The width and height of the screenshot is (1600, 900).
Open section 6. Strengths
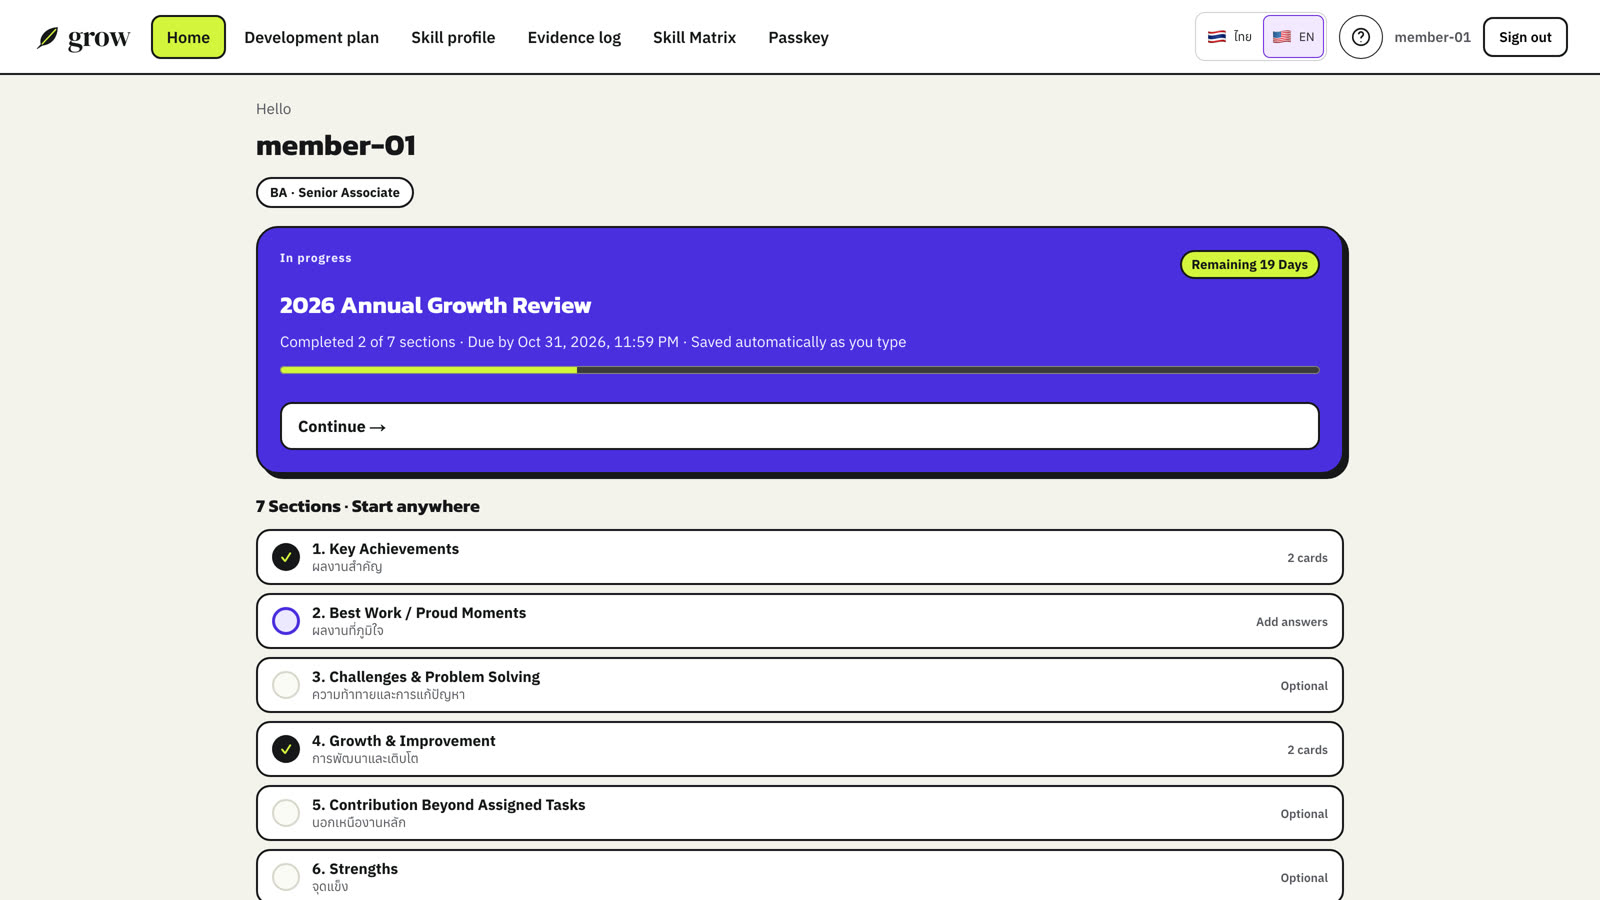coord(799,876)
